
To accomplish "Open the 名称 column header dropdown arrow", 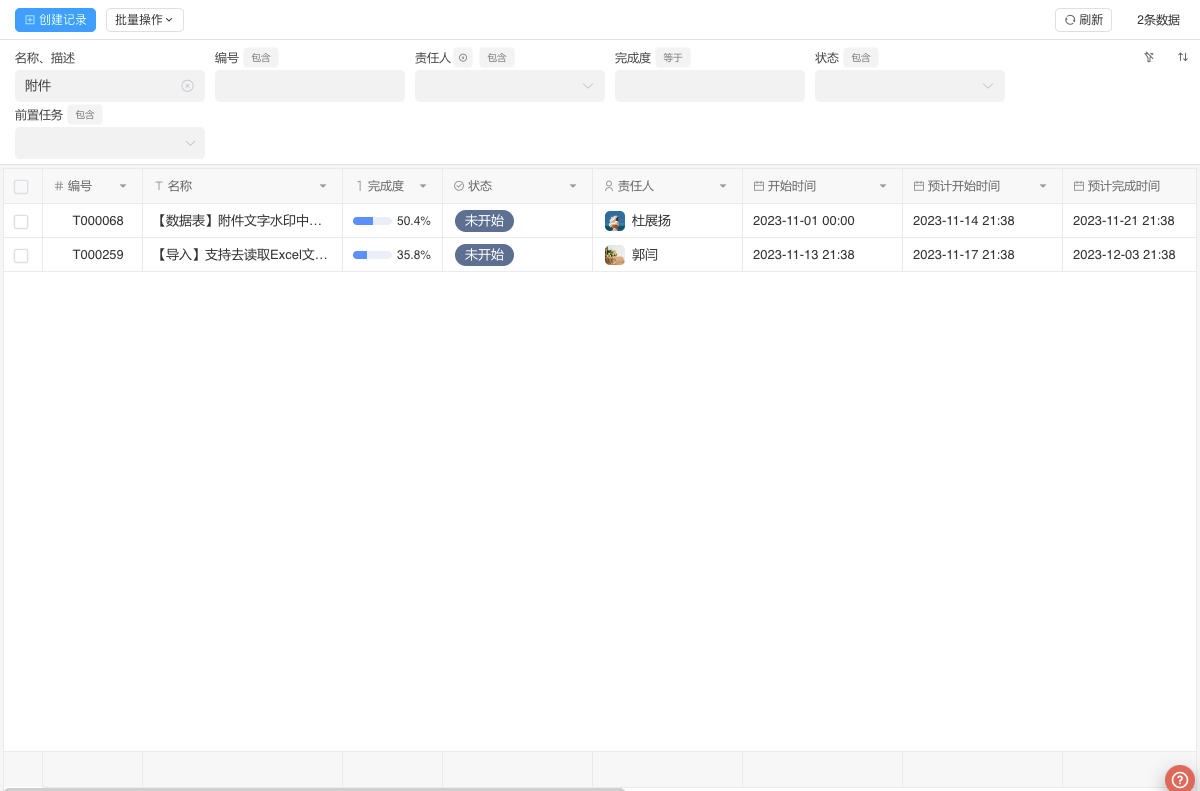I will coord(323,186).
